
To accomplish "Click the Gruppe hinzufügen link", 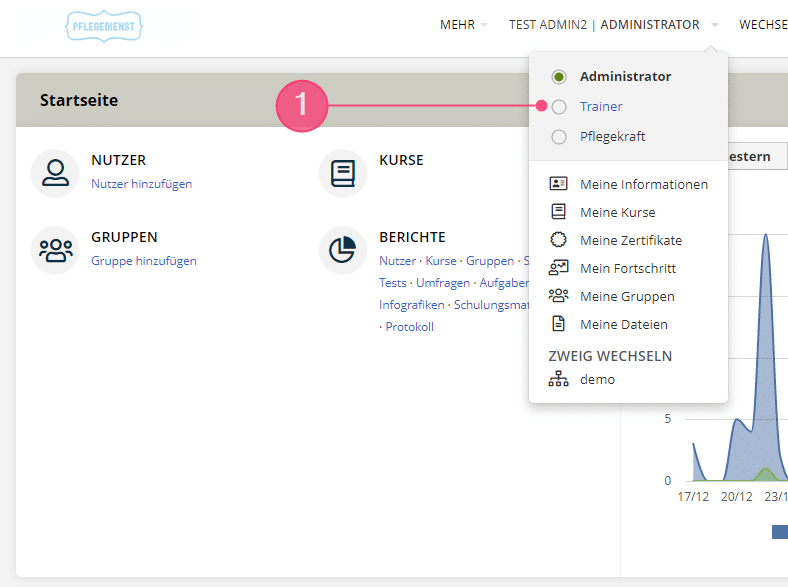I will click(144, 261).
